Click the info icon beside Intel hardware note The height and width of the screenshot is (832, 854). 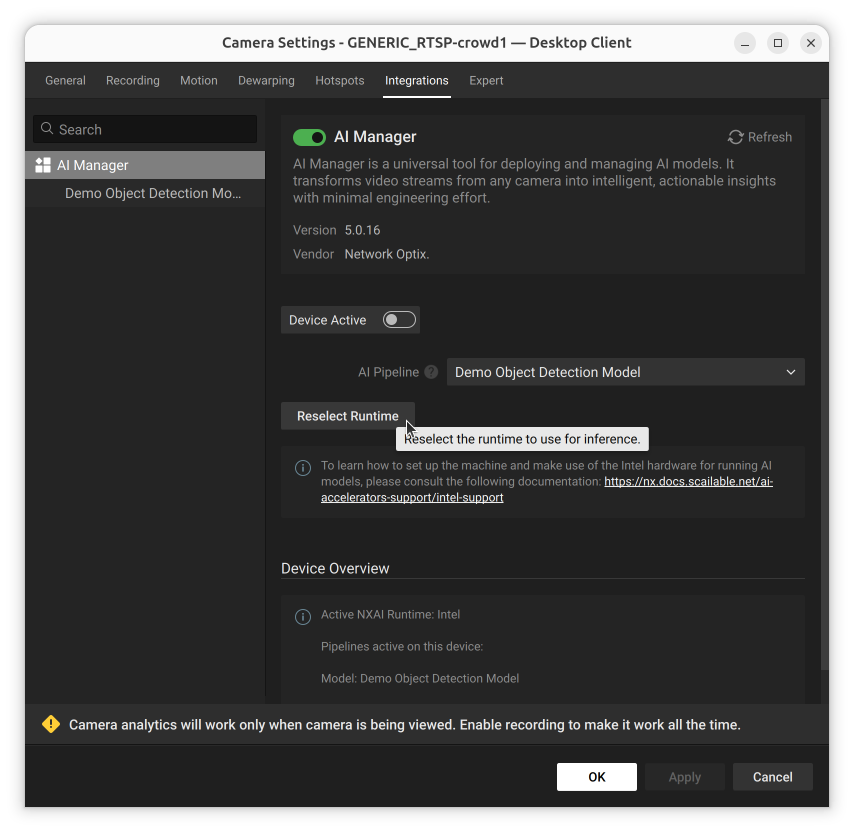303,468
